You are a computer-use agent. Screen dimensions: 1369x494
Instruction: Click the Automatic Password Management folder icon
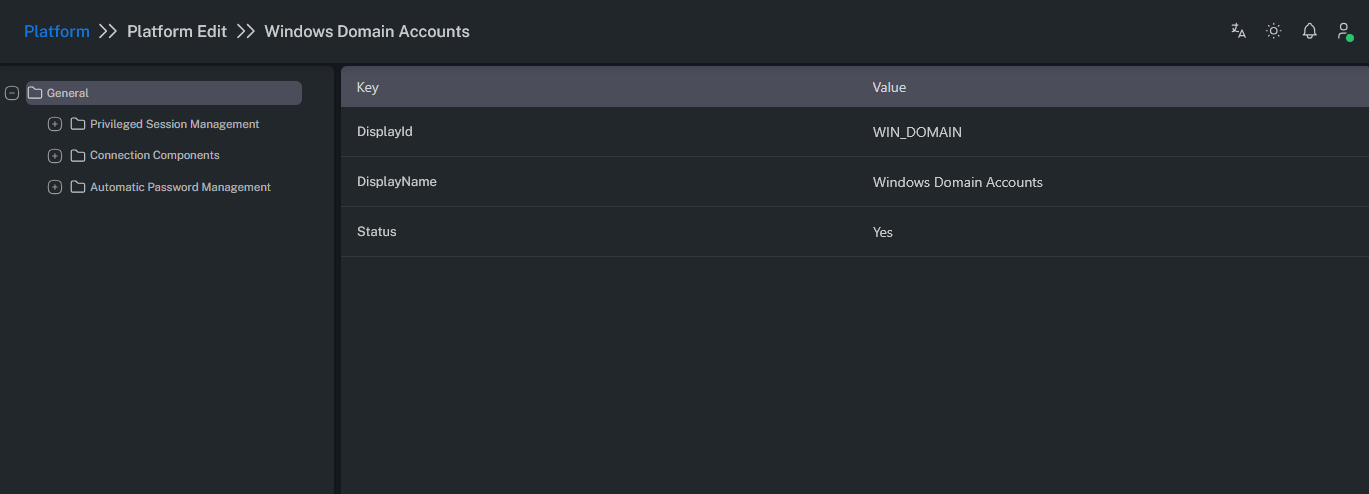78,187
